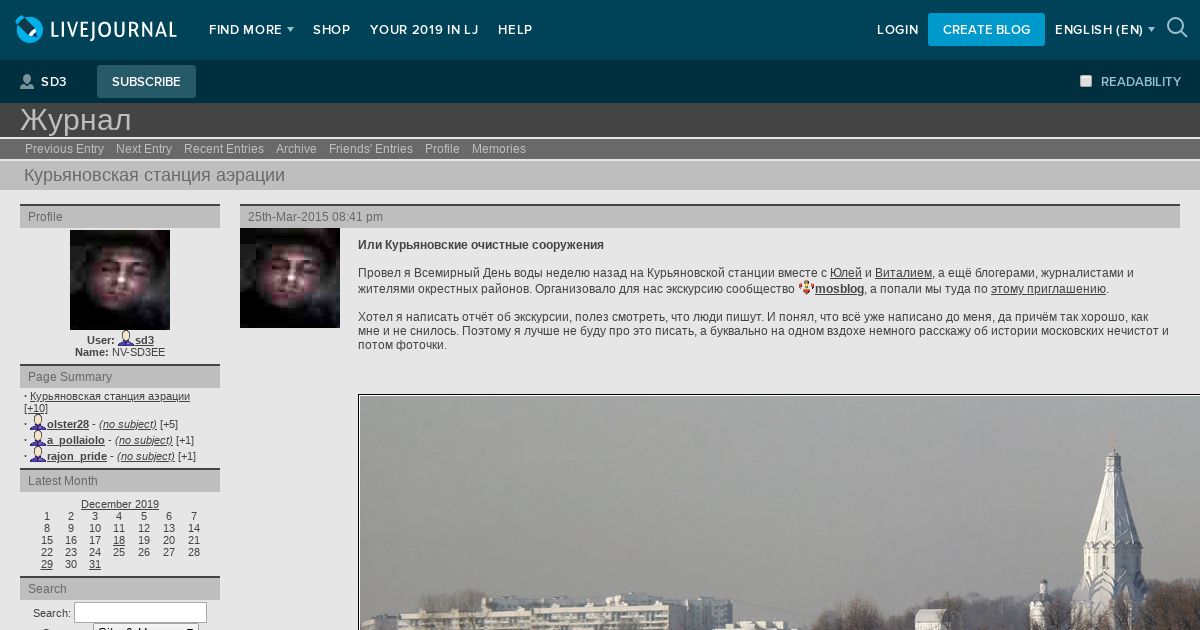Image resolution: width=1200 pixels, height=630 pixels.
Task: Click user icon next to a_pollaiolo
Action: tap(38, 439)
